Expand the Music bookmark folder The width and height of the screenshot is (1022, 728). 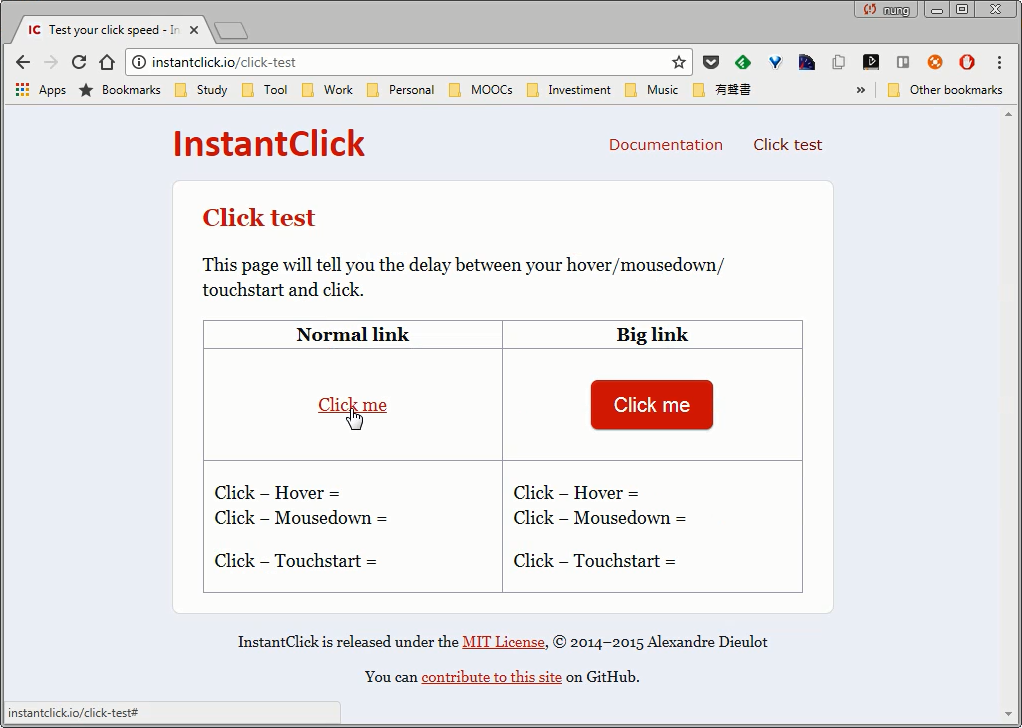pos(652,90)
